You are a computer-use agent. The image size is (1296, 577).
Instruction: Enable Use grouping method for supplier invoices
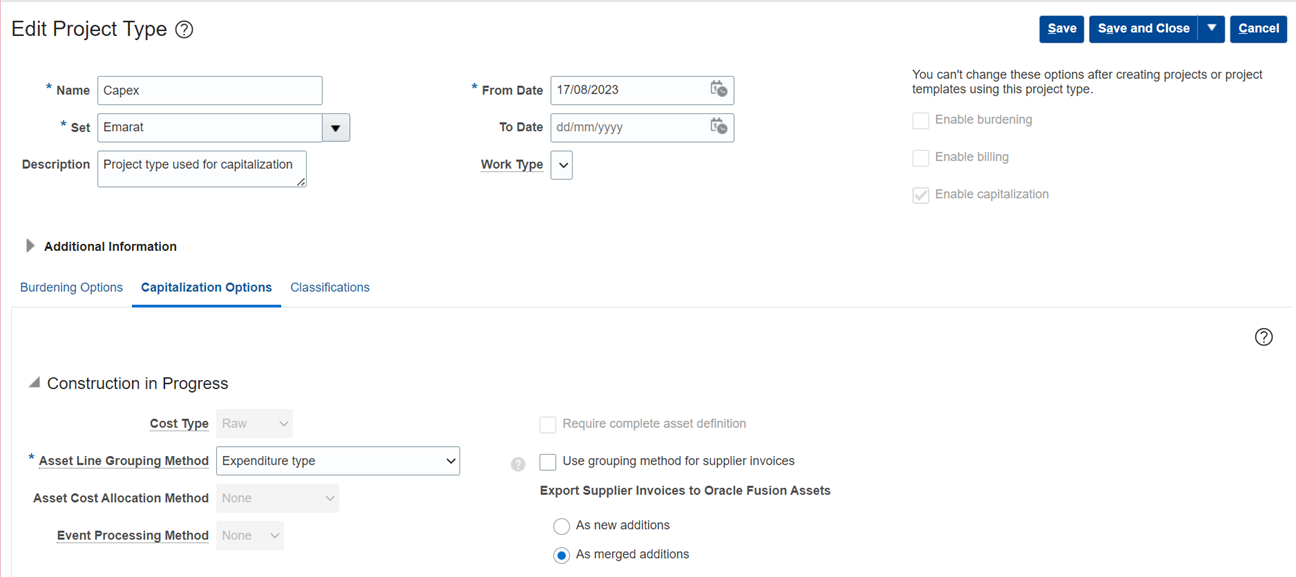tap(547, 462)
